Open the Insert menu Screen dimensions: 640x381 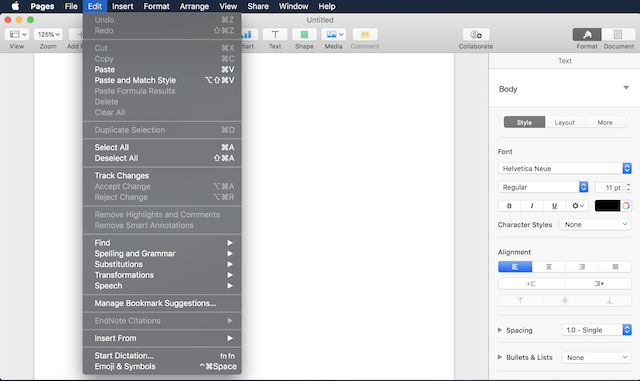point(122,6)
